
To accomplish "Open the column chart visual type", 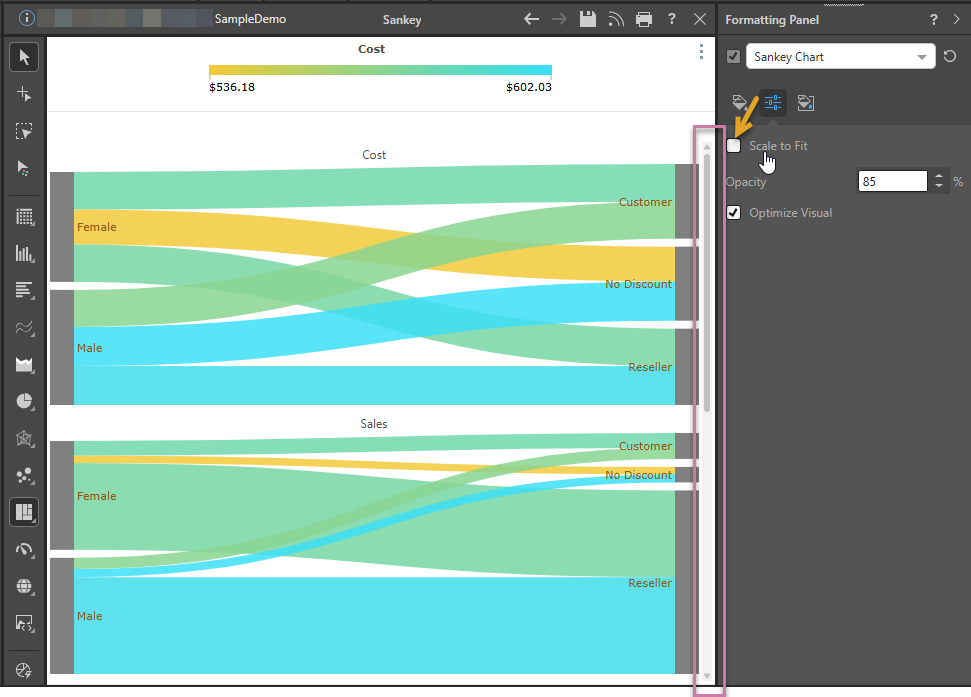I will pos(24,253).
